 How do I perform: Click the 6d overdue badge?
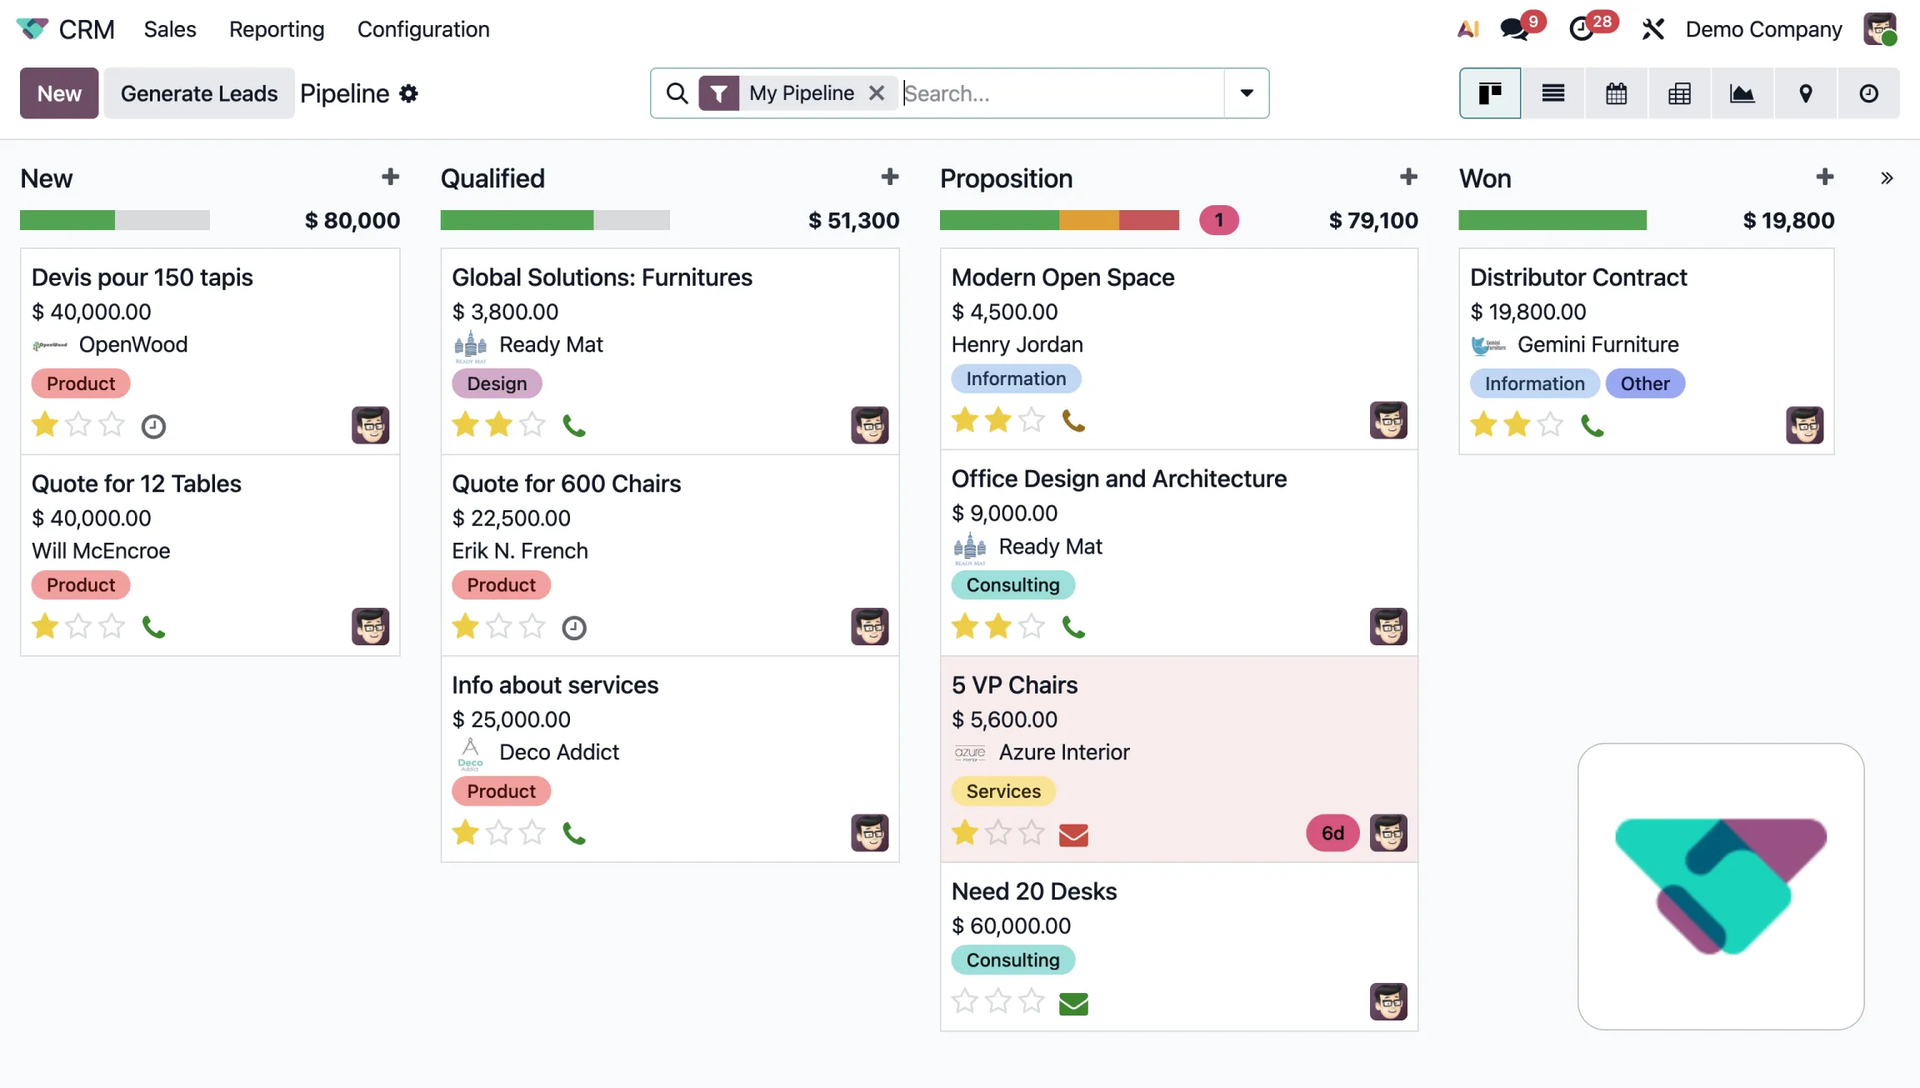coord(1333,833)
